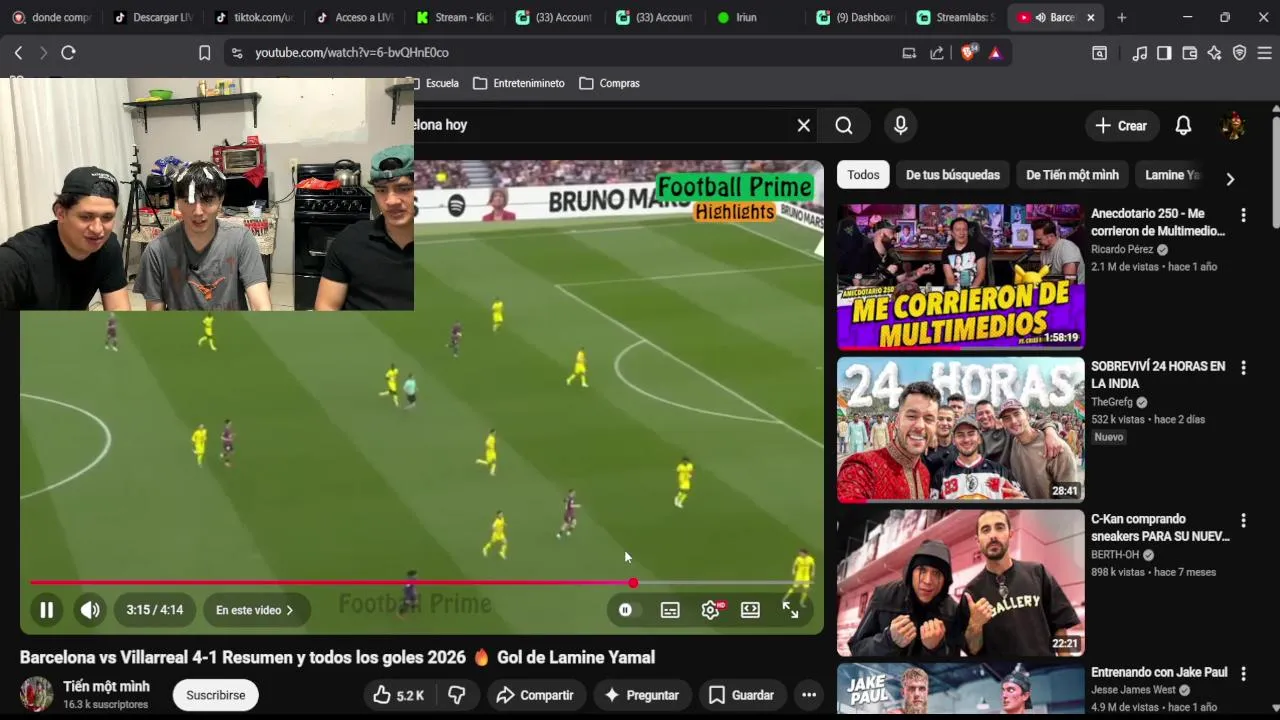1280x720 pixels.
Task: Switch to the 'Descargar LIV' tab
Action: 155,17
